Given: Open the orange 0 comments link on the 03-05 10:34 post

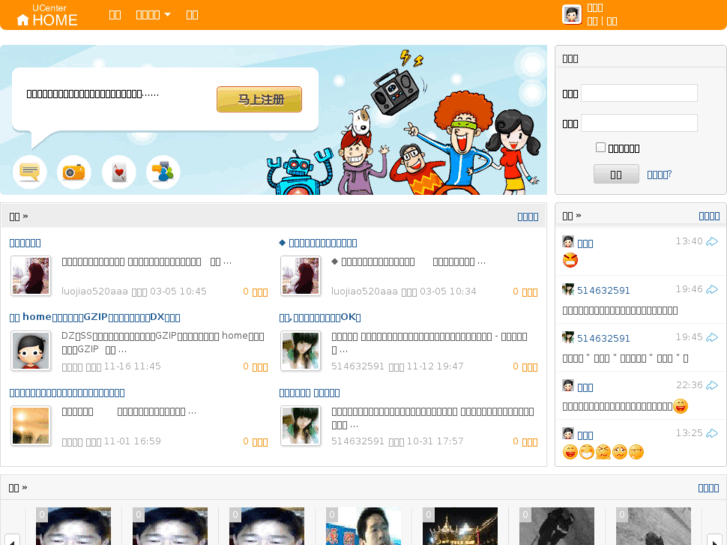Looking at the screenshot, I should tap(525, 292).
